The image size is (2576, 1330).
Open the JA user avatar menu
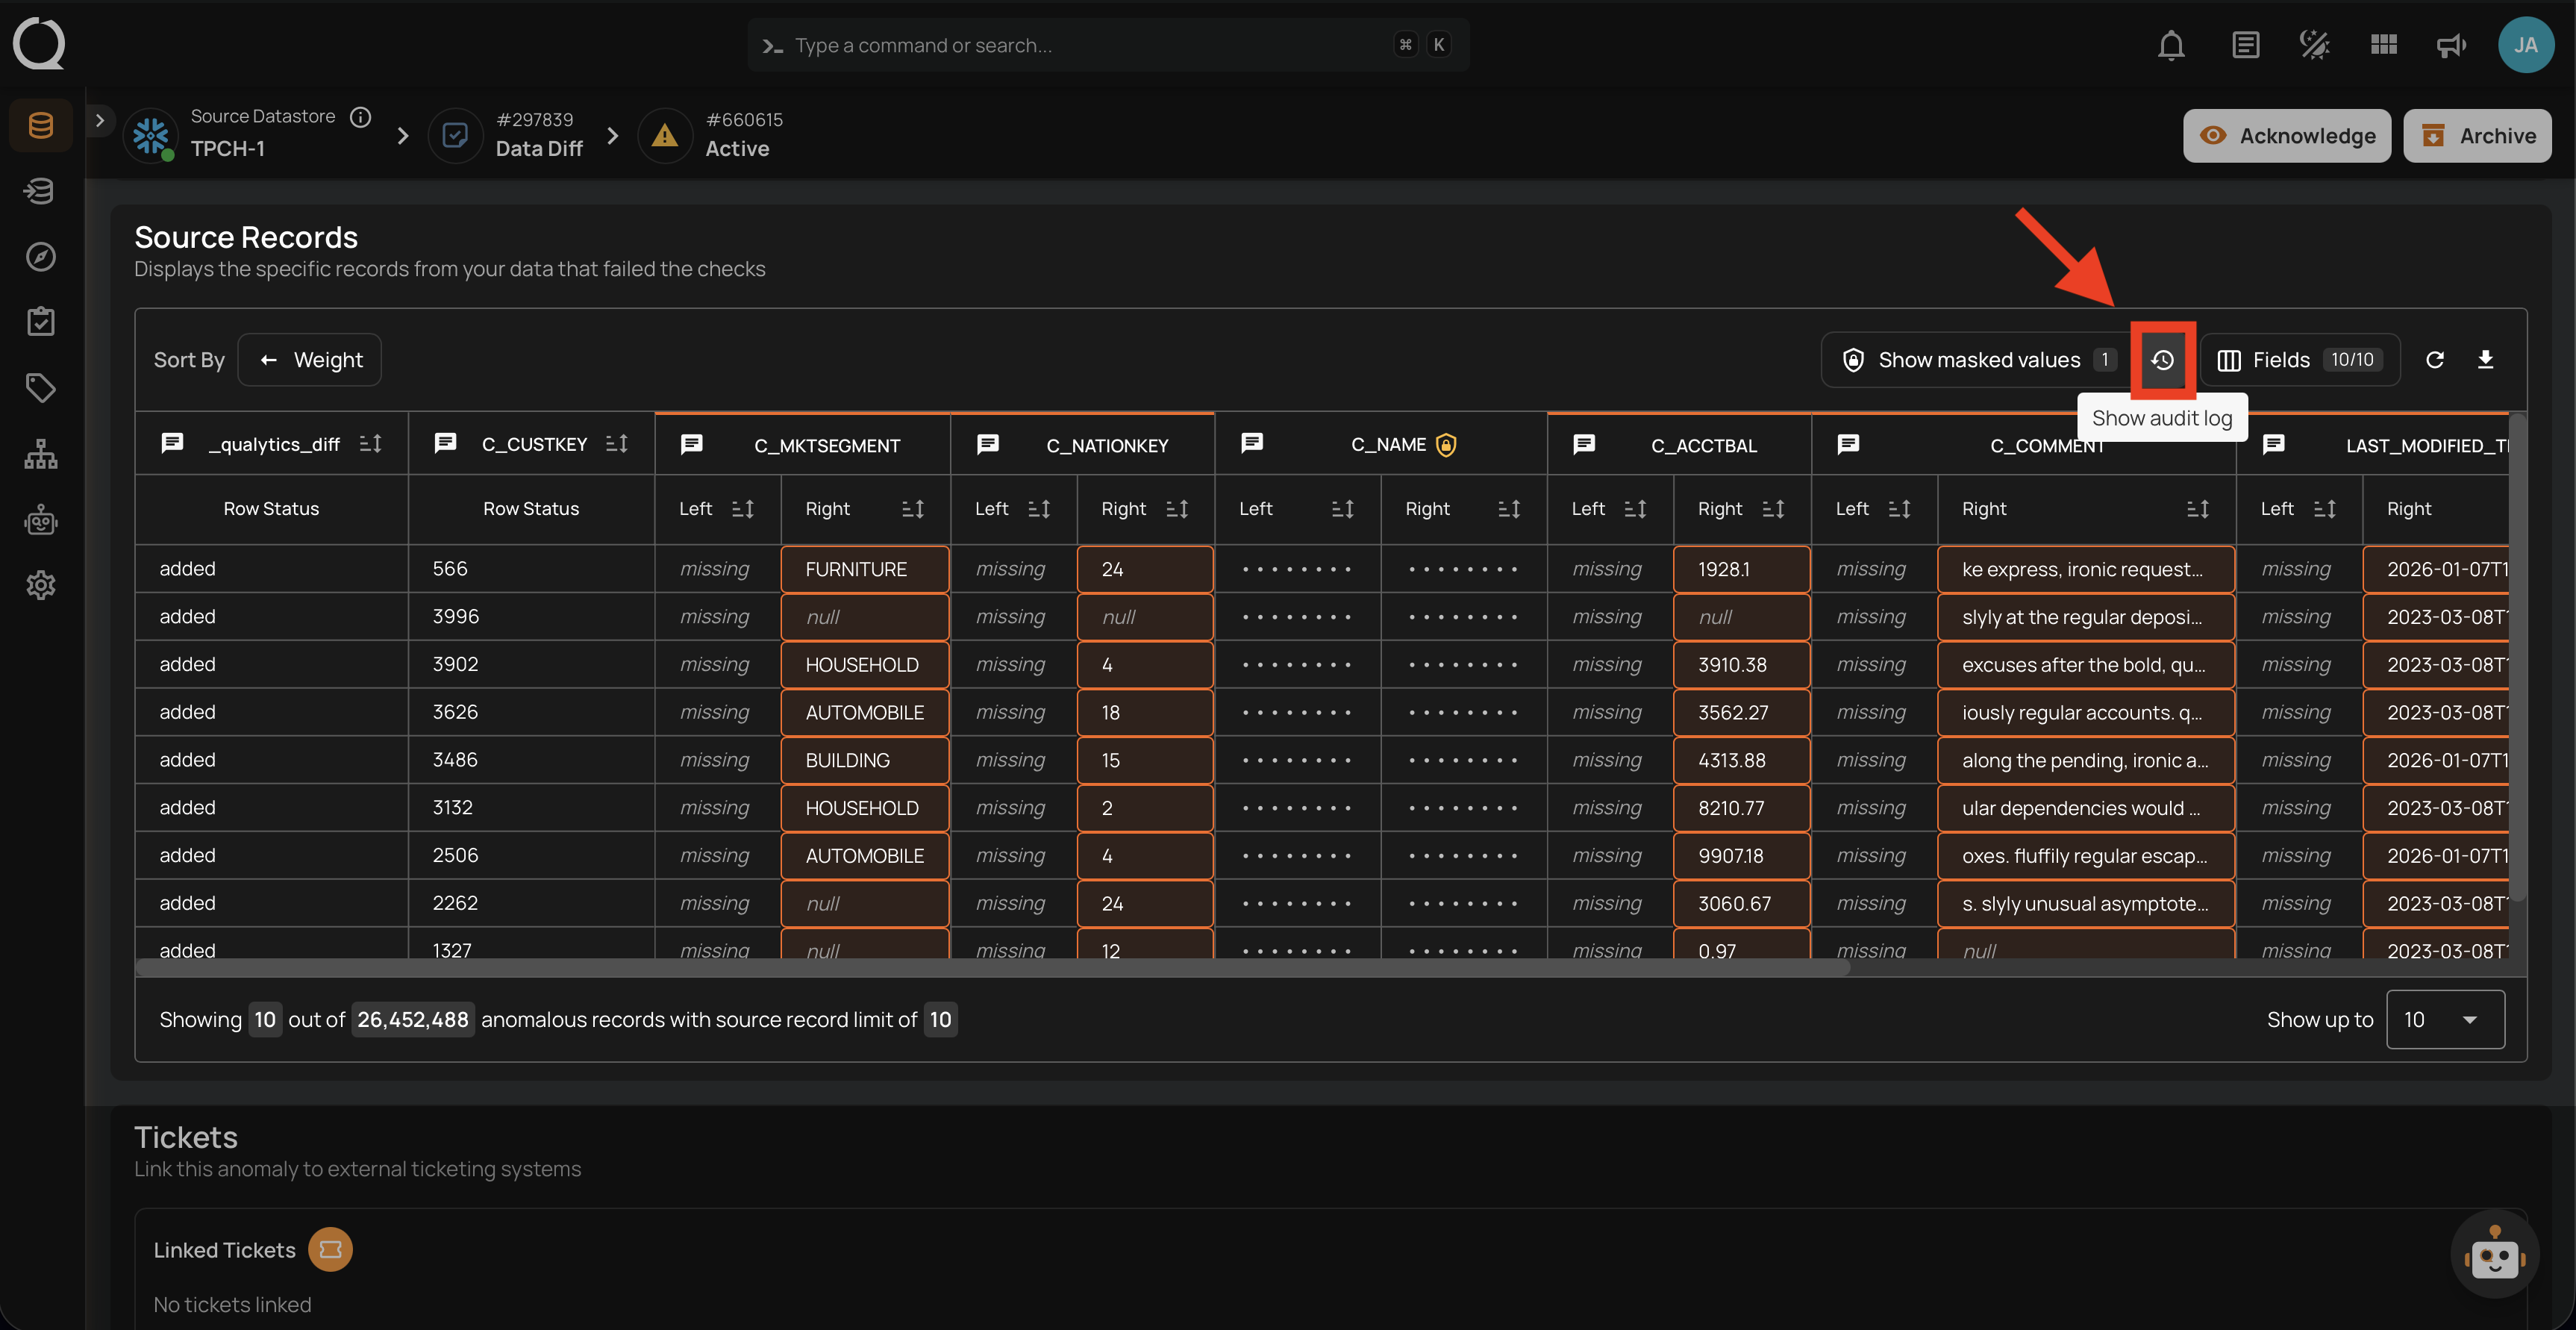coord(2525,45)
